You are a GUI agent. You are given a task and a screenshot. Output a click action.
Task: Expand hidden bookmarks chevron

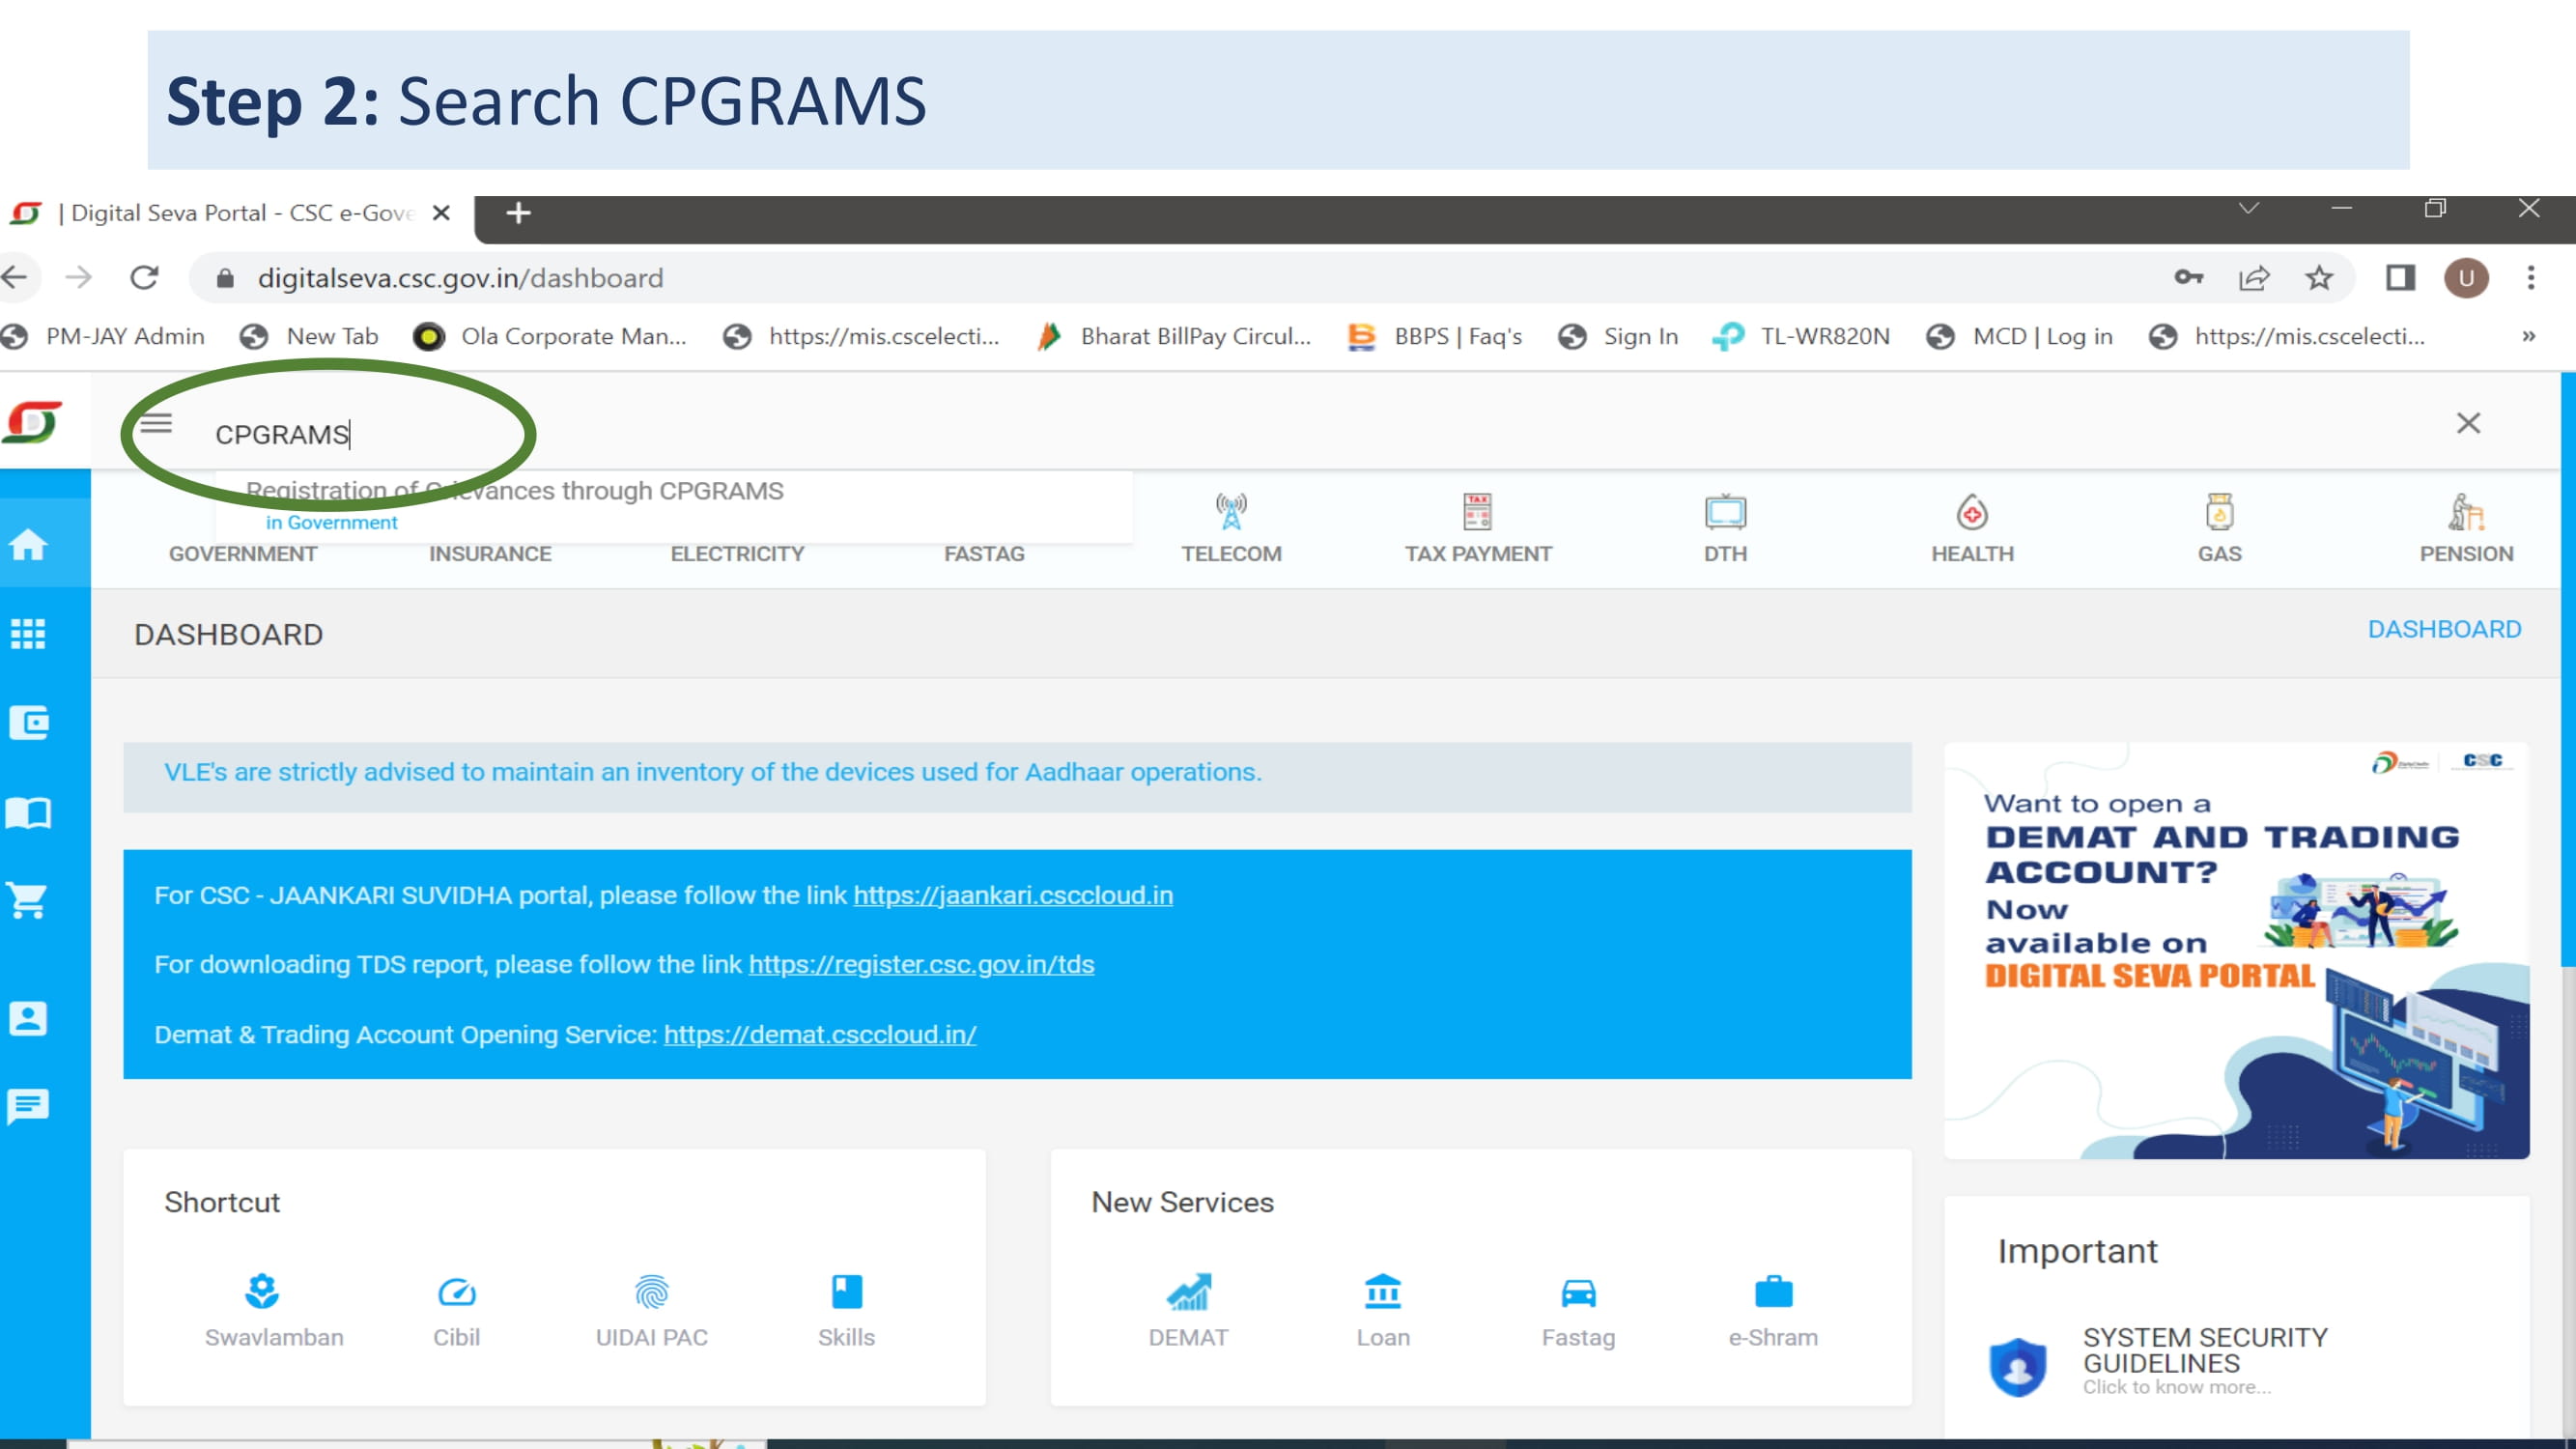click(x=2529, y=336)
